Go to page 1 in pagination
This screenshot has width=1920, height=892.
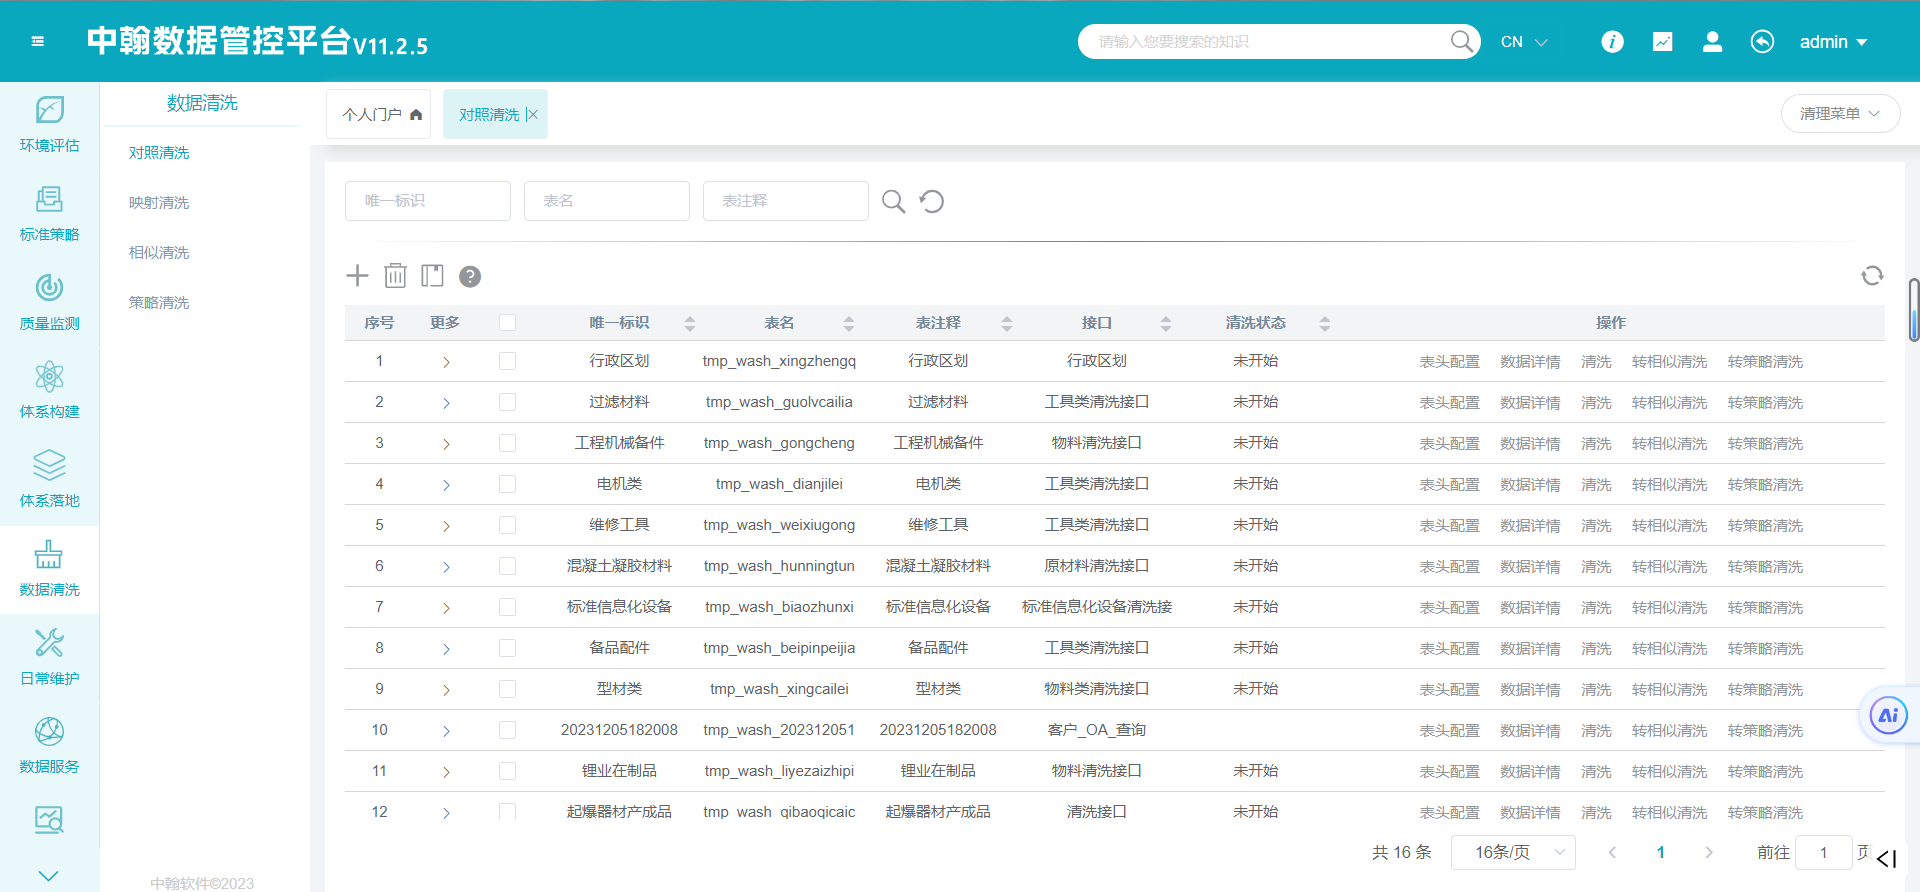pos(1660,852)
